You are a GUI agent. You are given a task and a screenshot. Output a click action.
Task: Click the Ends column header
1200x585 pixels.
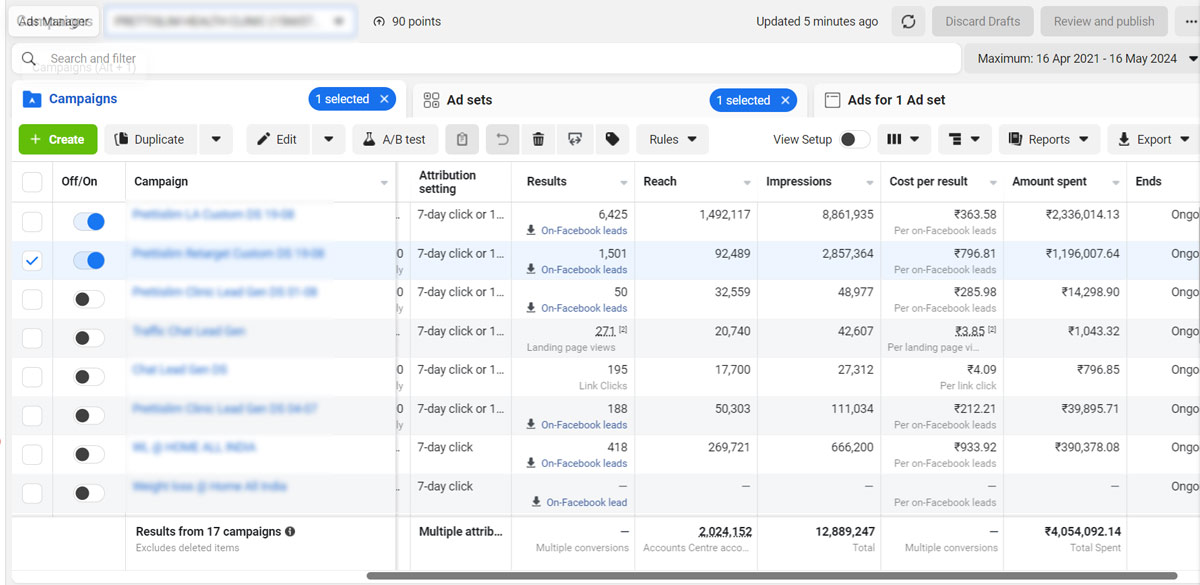tap(1148, 182)
